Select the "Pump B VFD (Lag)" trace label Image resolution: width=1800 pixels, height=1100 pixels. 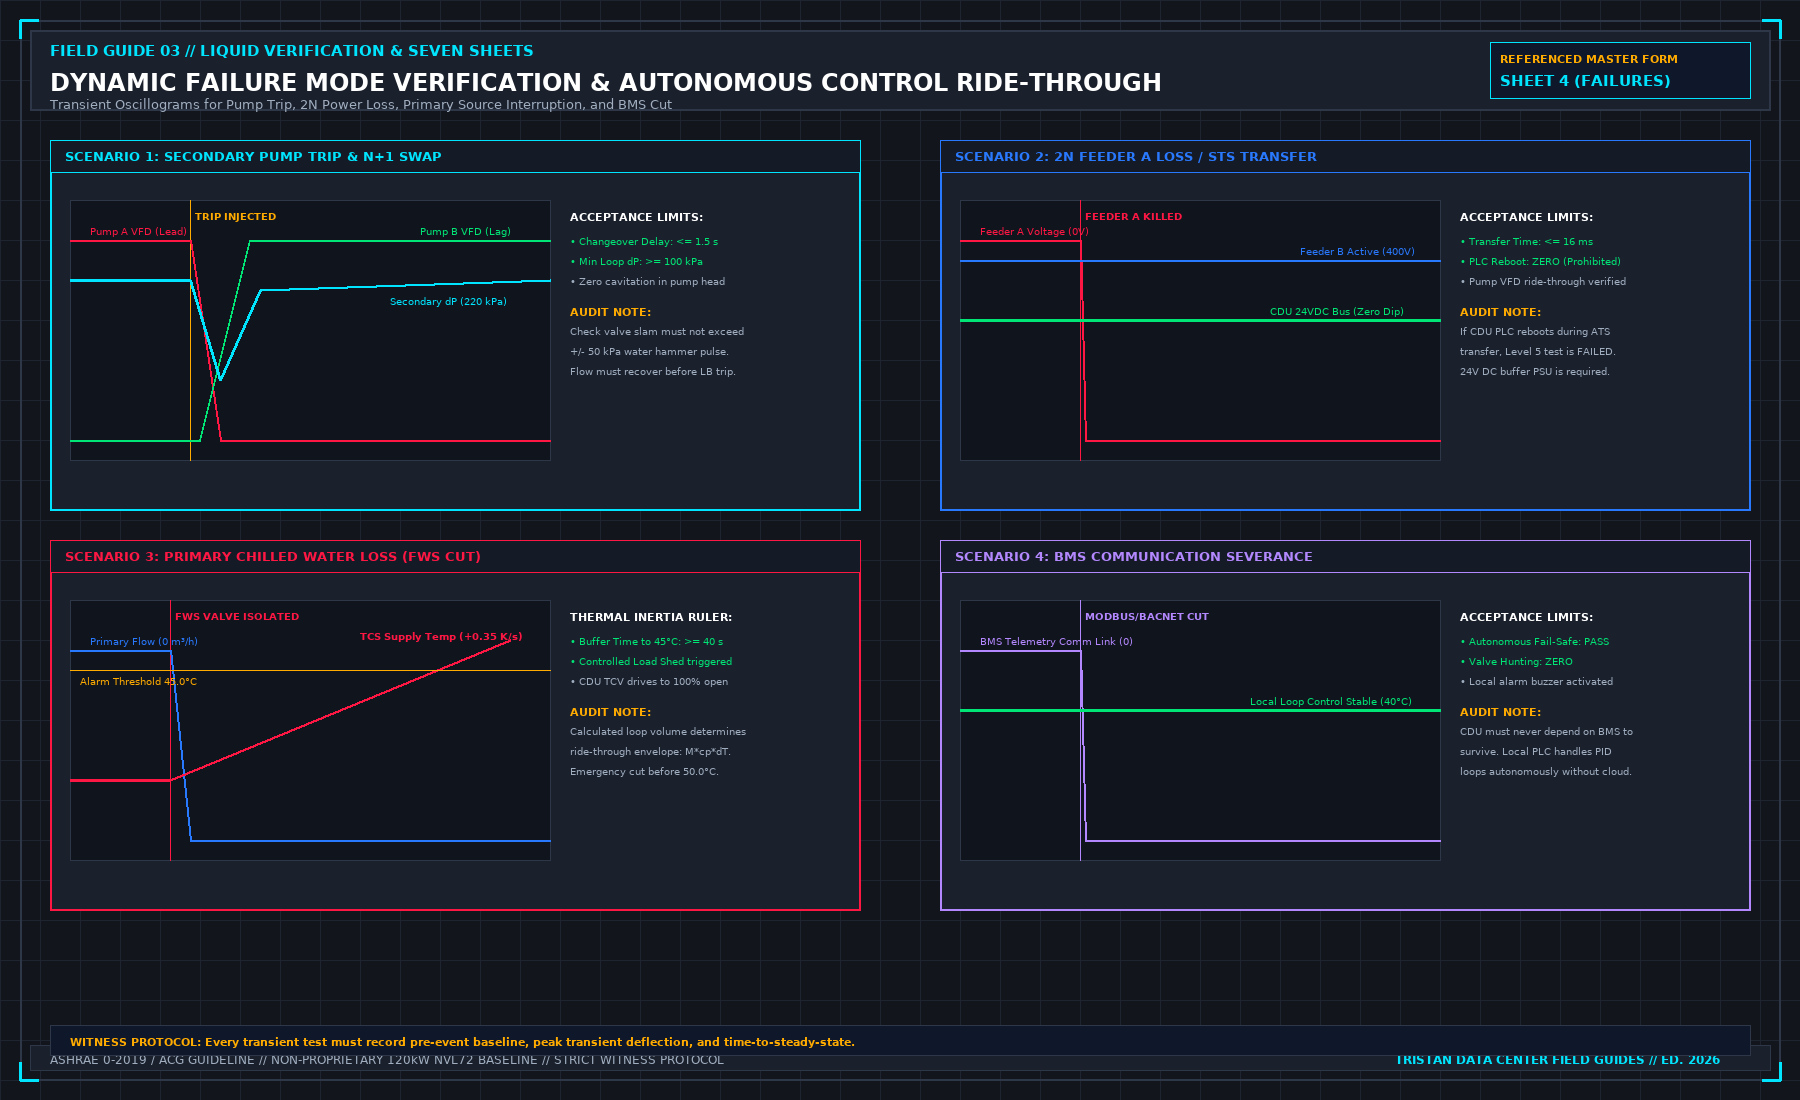click(465, 232)
